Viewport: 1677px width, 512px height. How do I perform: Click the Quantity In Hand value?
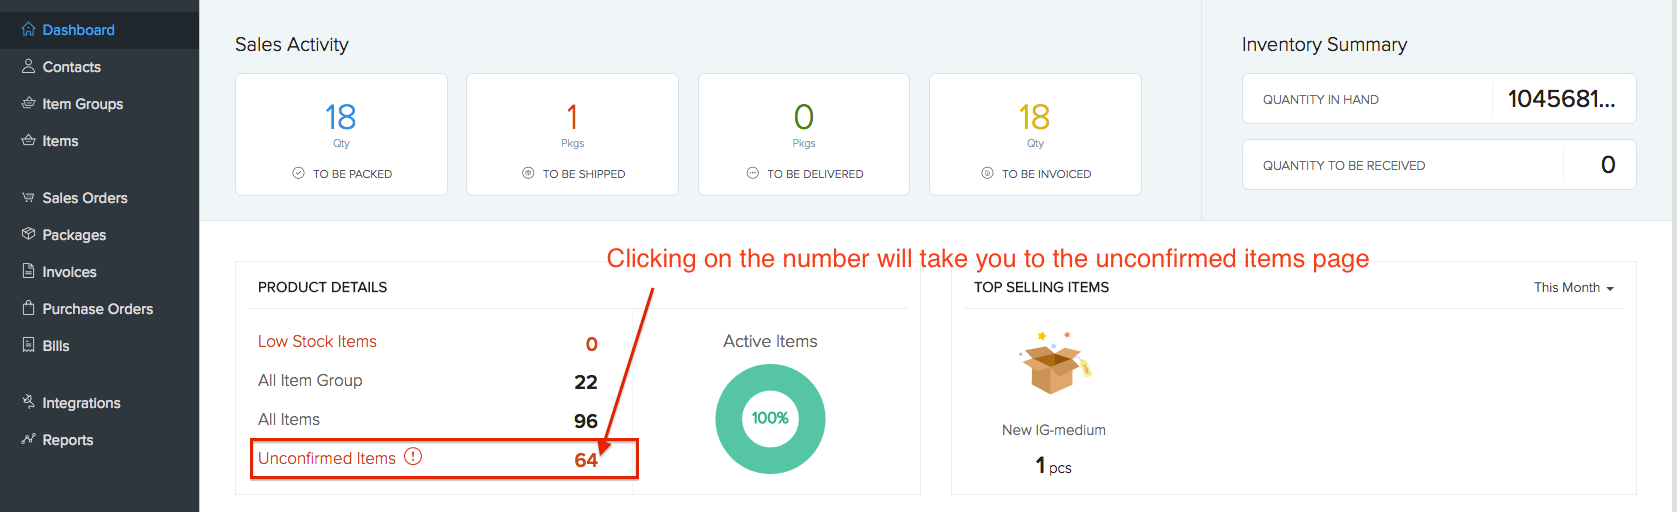(1560, 99)
